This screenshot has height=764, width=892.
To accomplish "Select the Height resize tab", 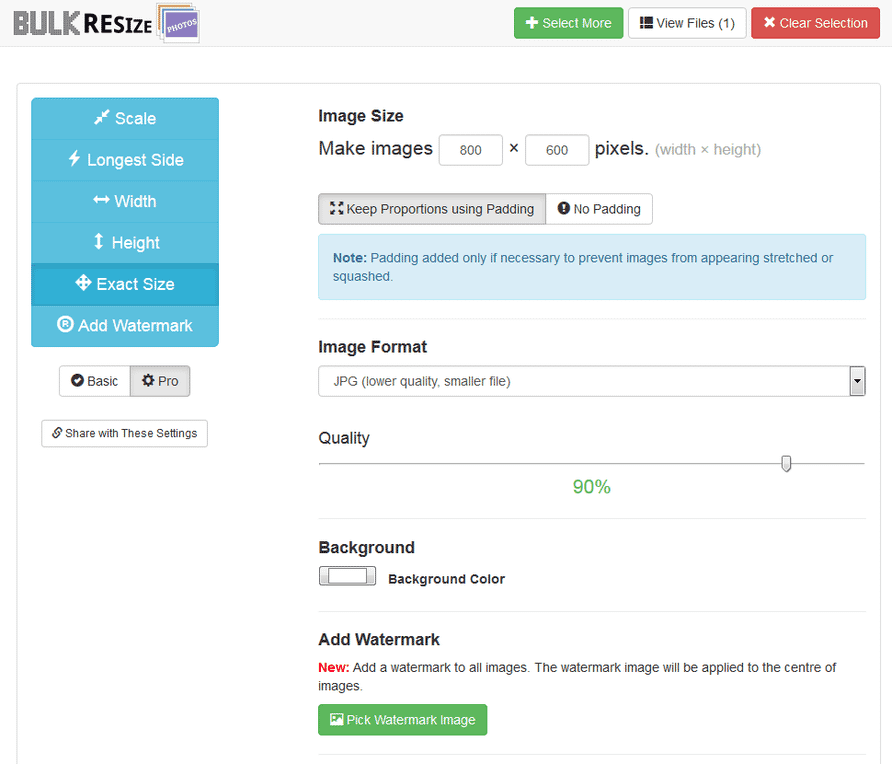I will pos(125,243).
